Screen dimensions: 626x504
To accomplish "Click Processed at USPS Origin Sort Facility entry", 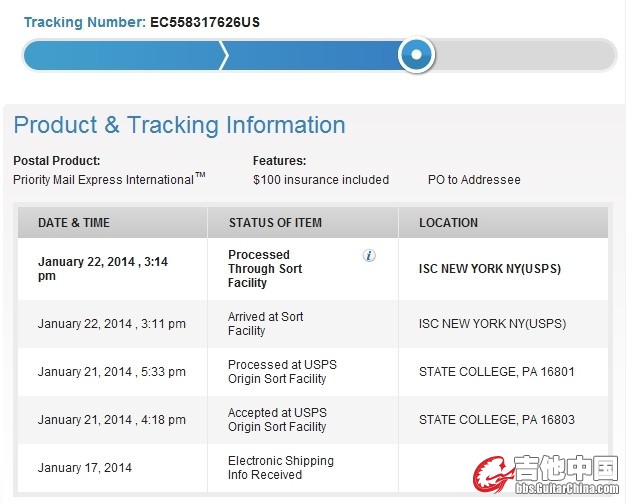I will point(282,371).
